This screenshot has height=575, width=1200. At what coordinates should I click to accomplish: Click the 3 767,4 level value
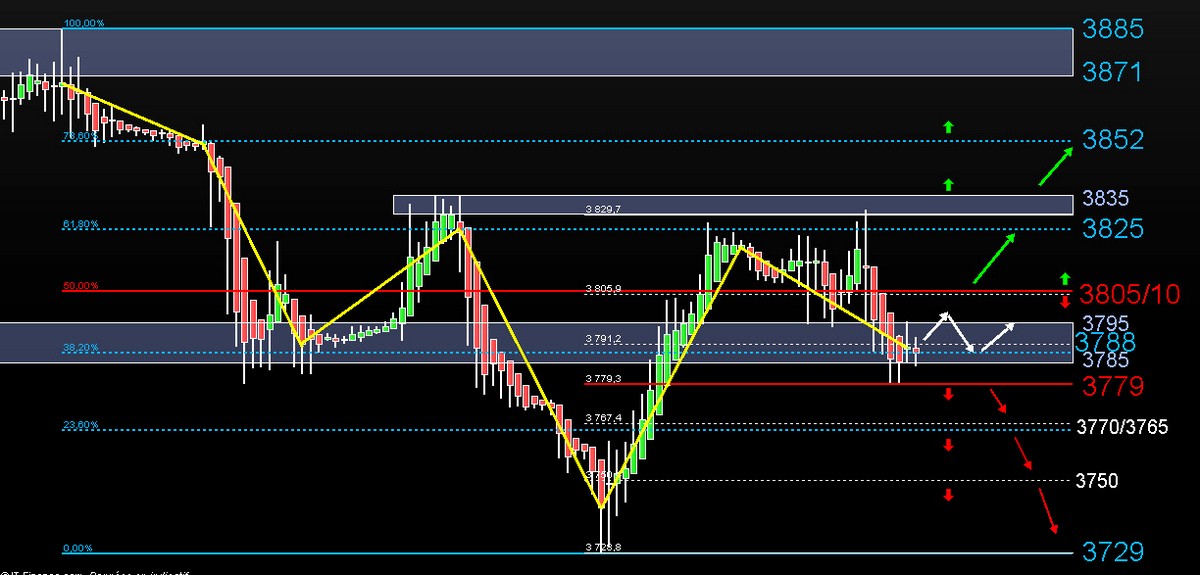click(x=603, y=417)
